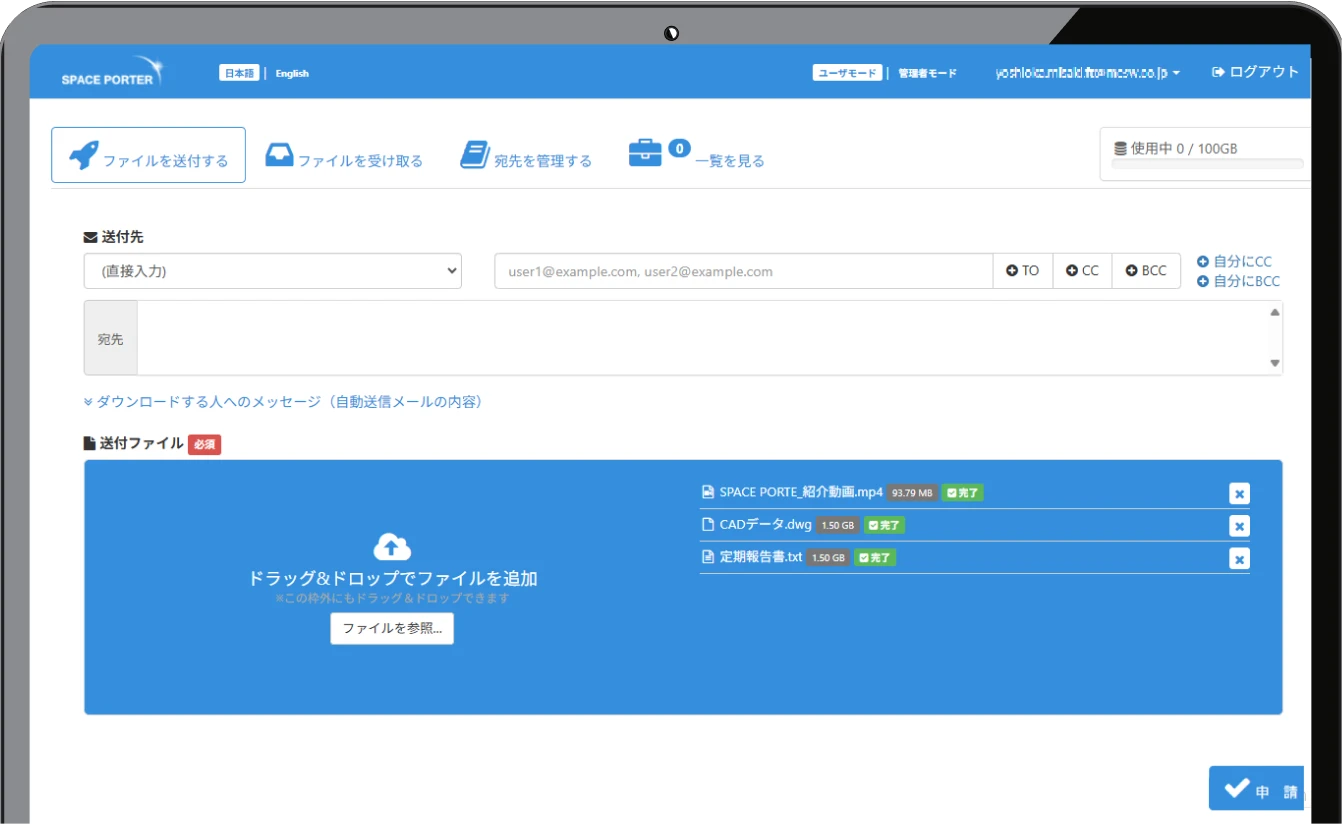Switch language to English
Screen dimensions: 1342x824
click(292, 73)
